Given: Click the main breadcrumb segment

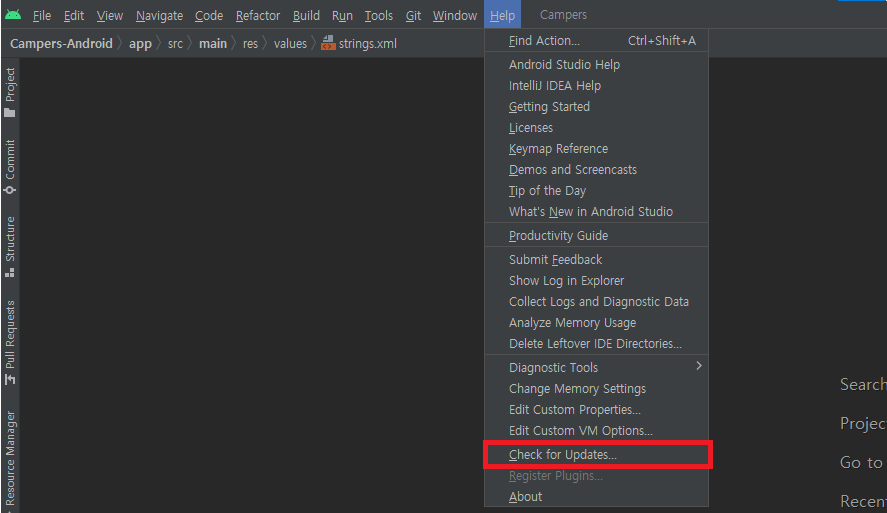Looking at the screenshot, I should pos(213,44).
